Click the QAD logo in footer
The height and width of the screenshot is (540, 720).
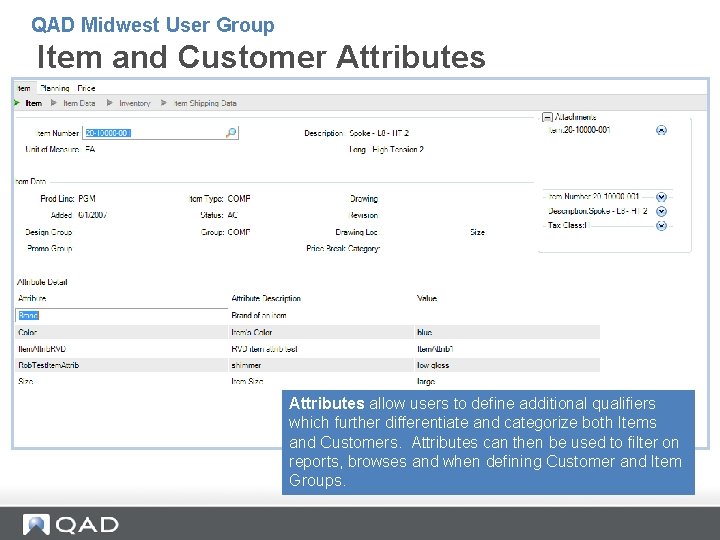click(71, 524)
